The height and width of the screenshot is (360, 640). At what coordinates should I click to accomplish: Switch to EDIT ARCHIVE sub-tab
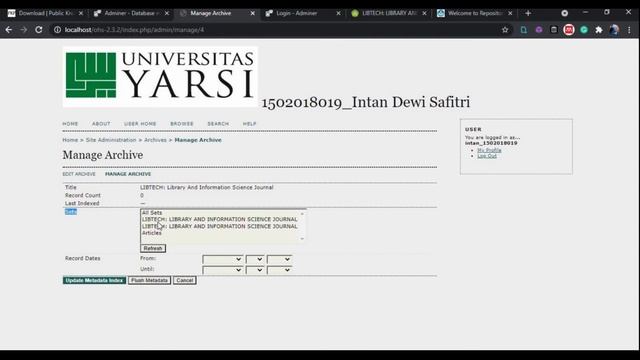(79, 174)
